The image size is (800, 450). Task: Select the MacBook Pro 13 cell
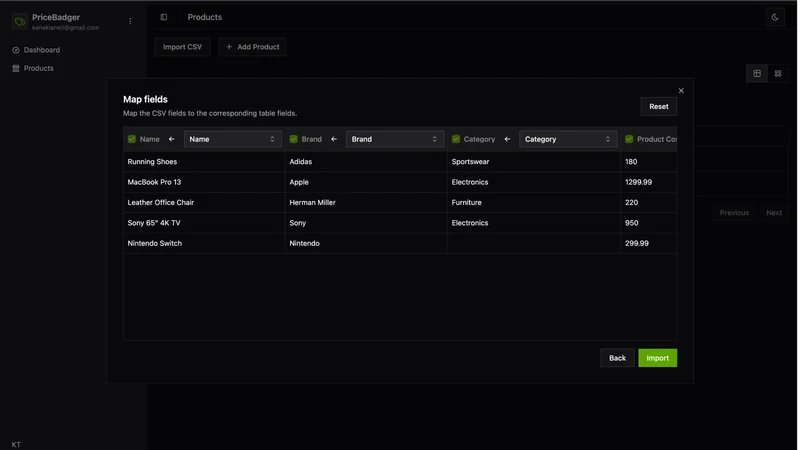coord(204,182)
